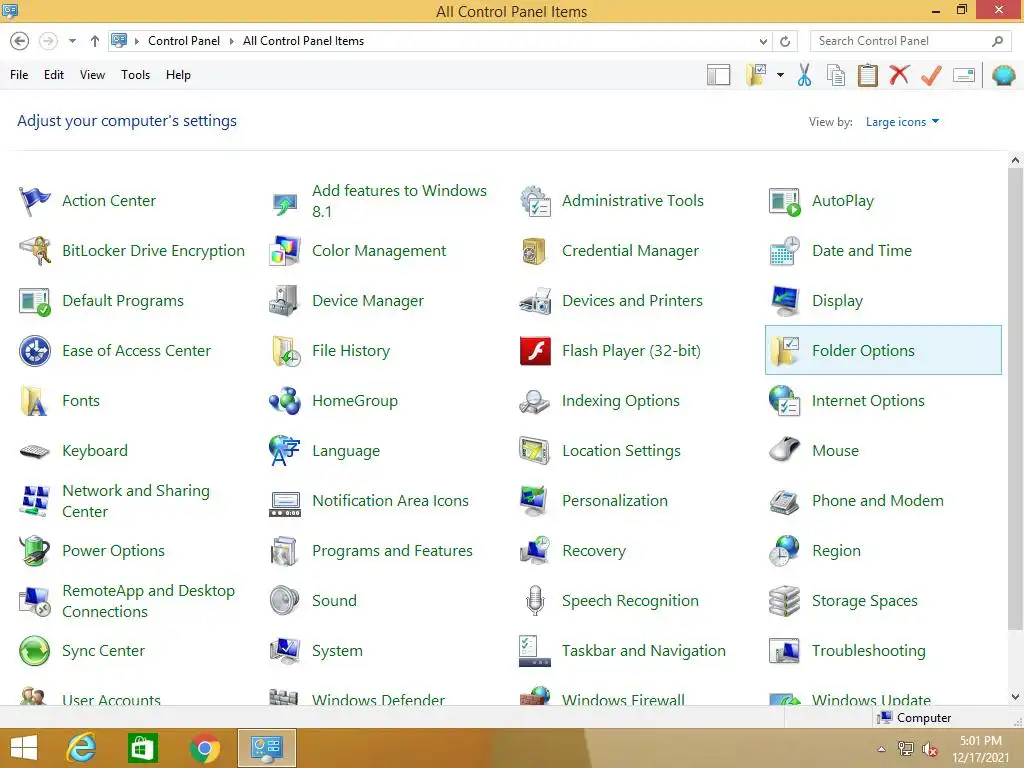The height and width of the screenshot is (768, 1024).
Task: Open the Power Options battery icon
Action: pyautogui.click(x=34, y=551)
